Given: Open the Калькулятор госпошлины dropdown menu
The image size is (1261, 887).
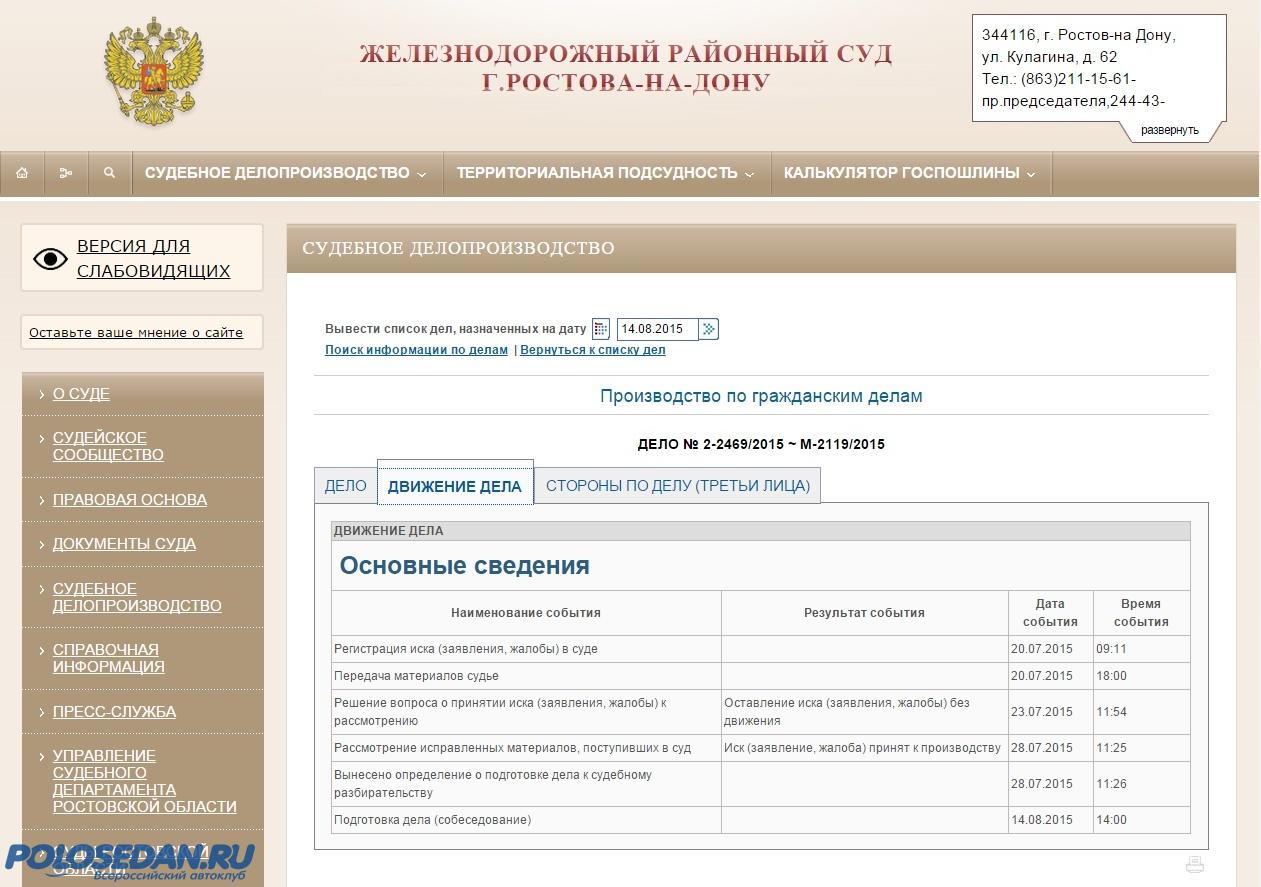Looking at the screenshot, I should pos(910,173).
